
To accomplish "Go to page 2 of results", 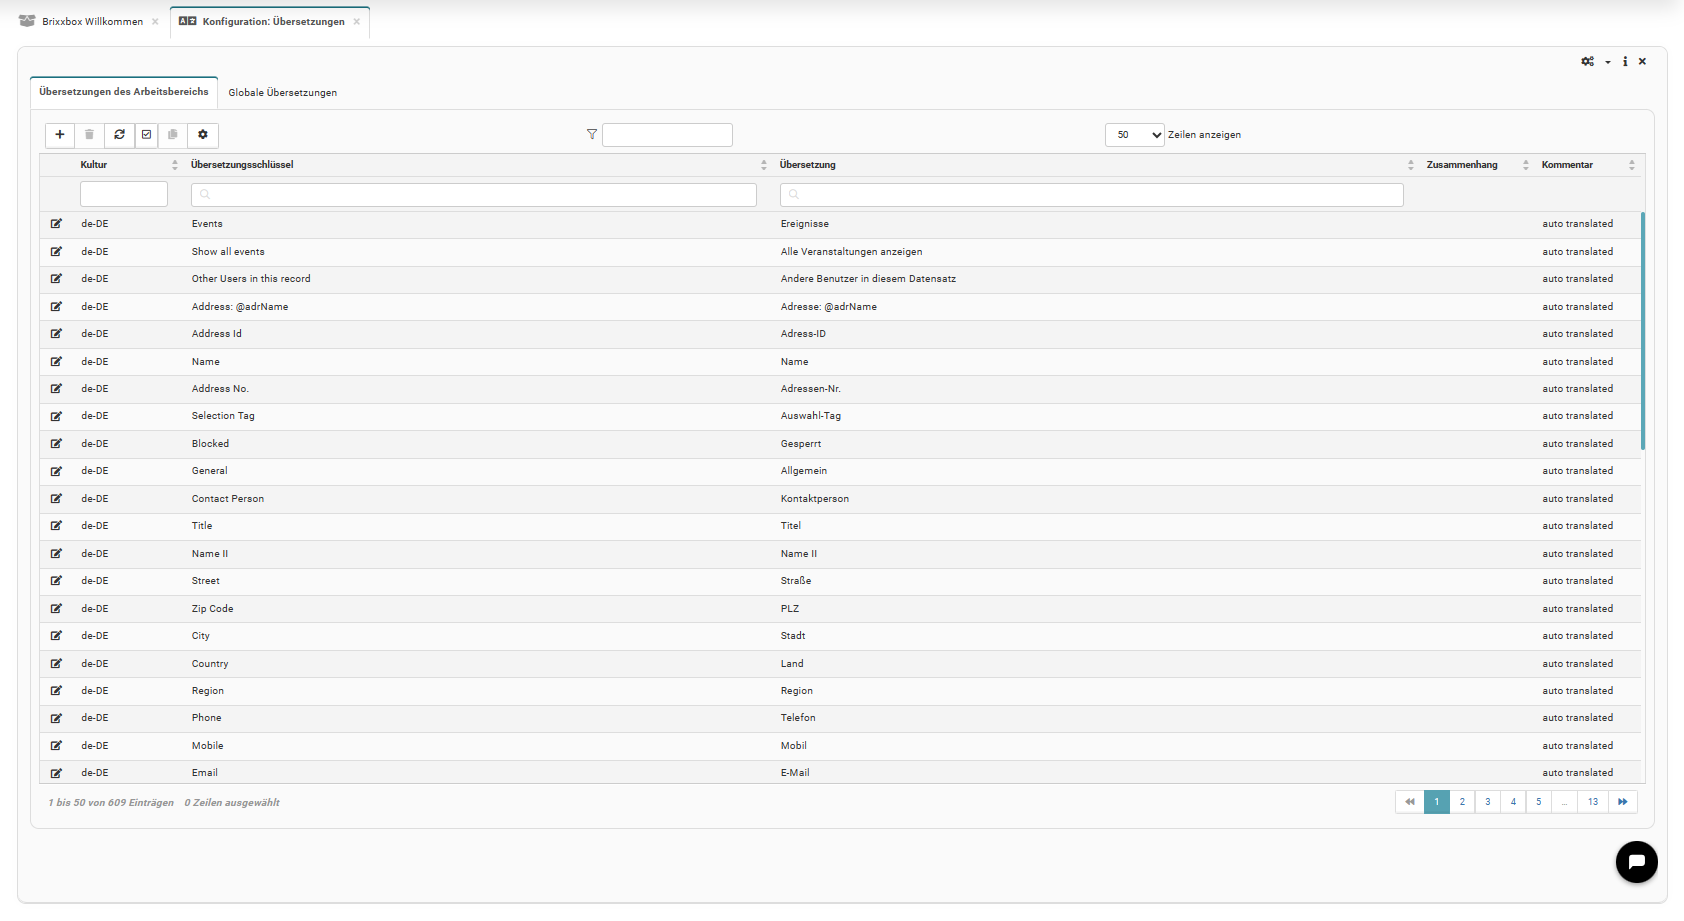I will [x=1462, y=802].
